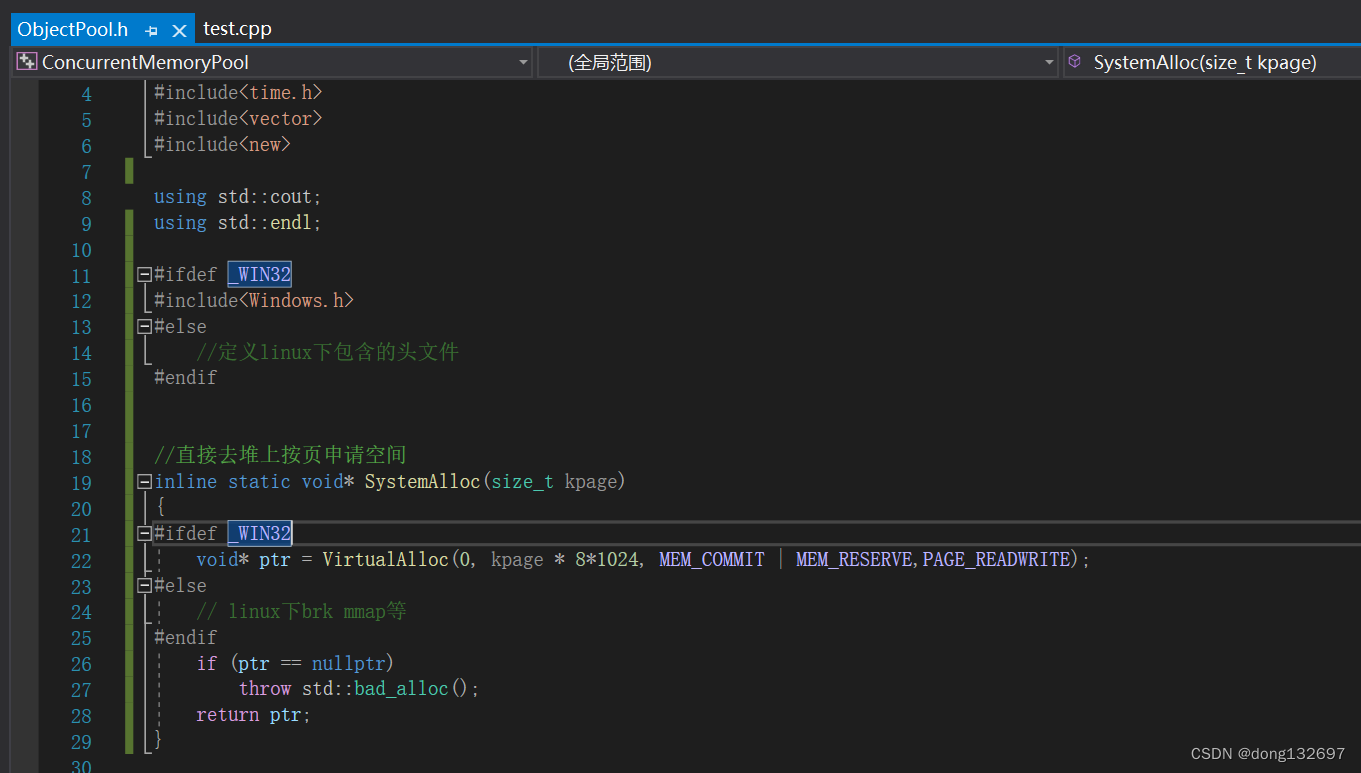Collapse the SystemAlloc function at line 19

point(144,482)
